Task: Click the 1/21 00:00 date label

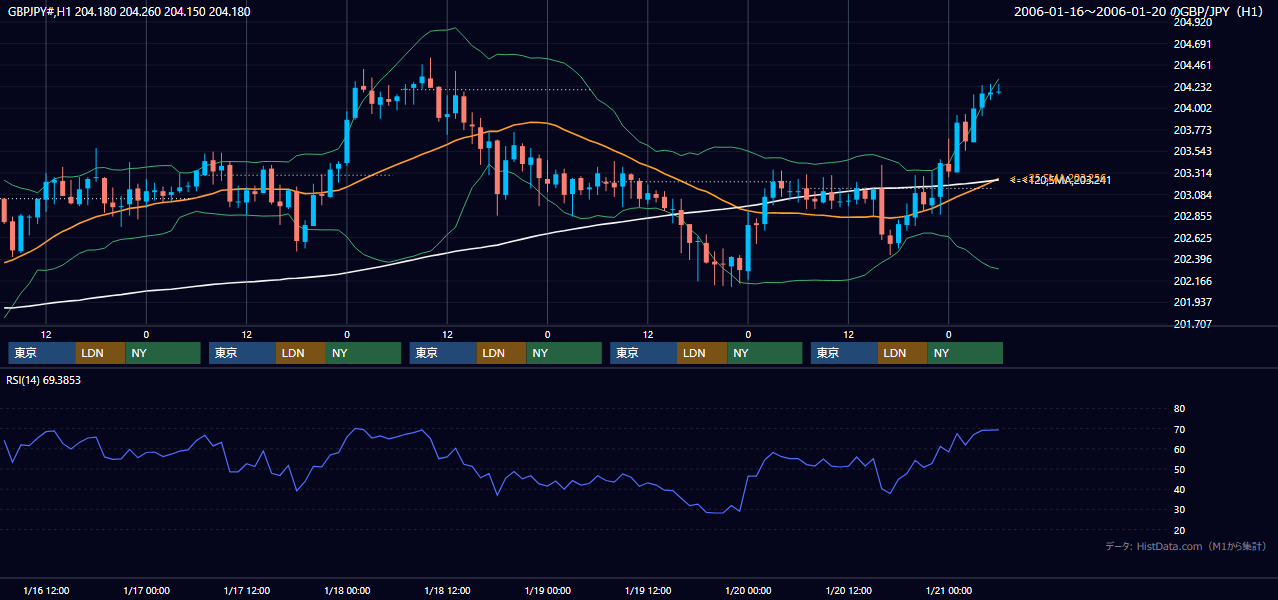Action: pos(948,591)
